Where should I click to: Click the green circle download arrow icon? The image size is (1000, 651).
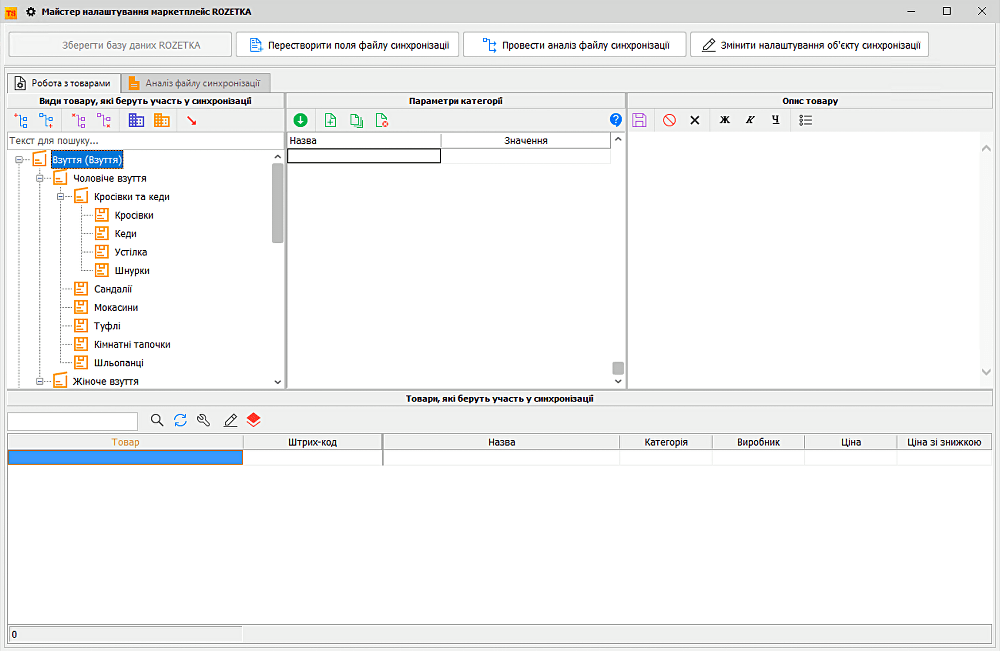tap(300, 120)
